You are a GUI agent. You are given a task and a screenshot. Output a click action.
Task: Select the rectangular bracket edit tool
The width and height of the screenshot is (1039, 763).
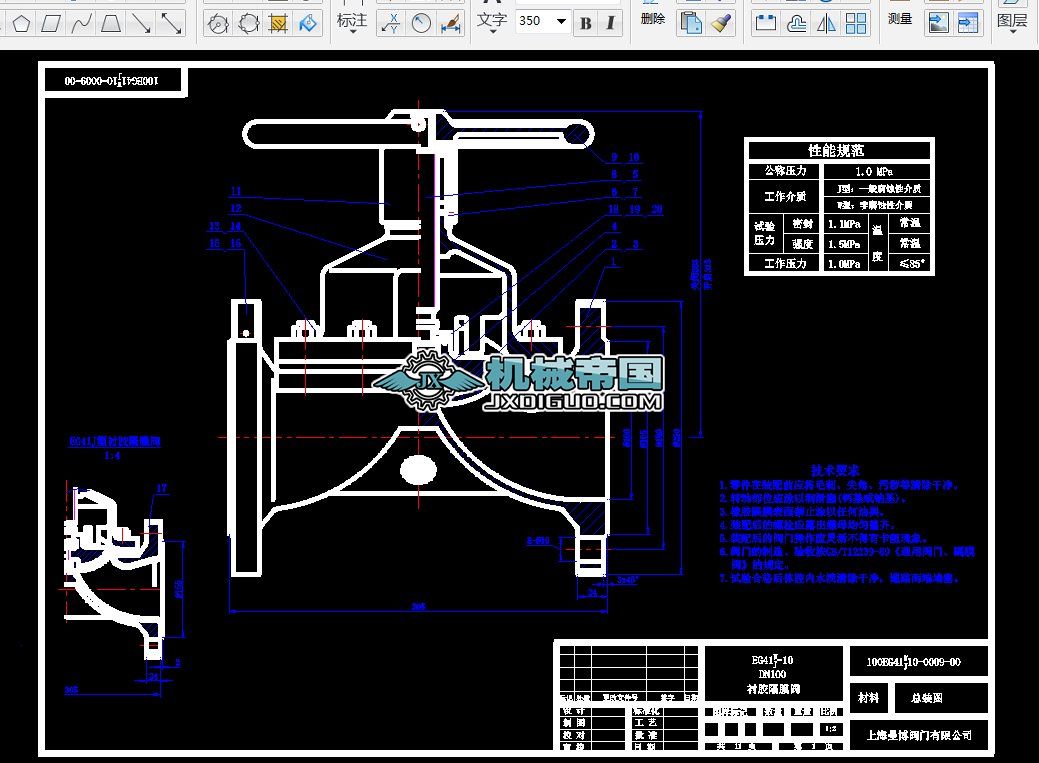tap(765, 24)
